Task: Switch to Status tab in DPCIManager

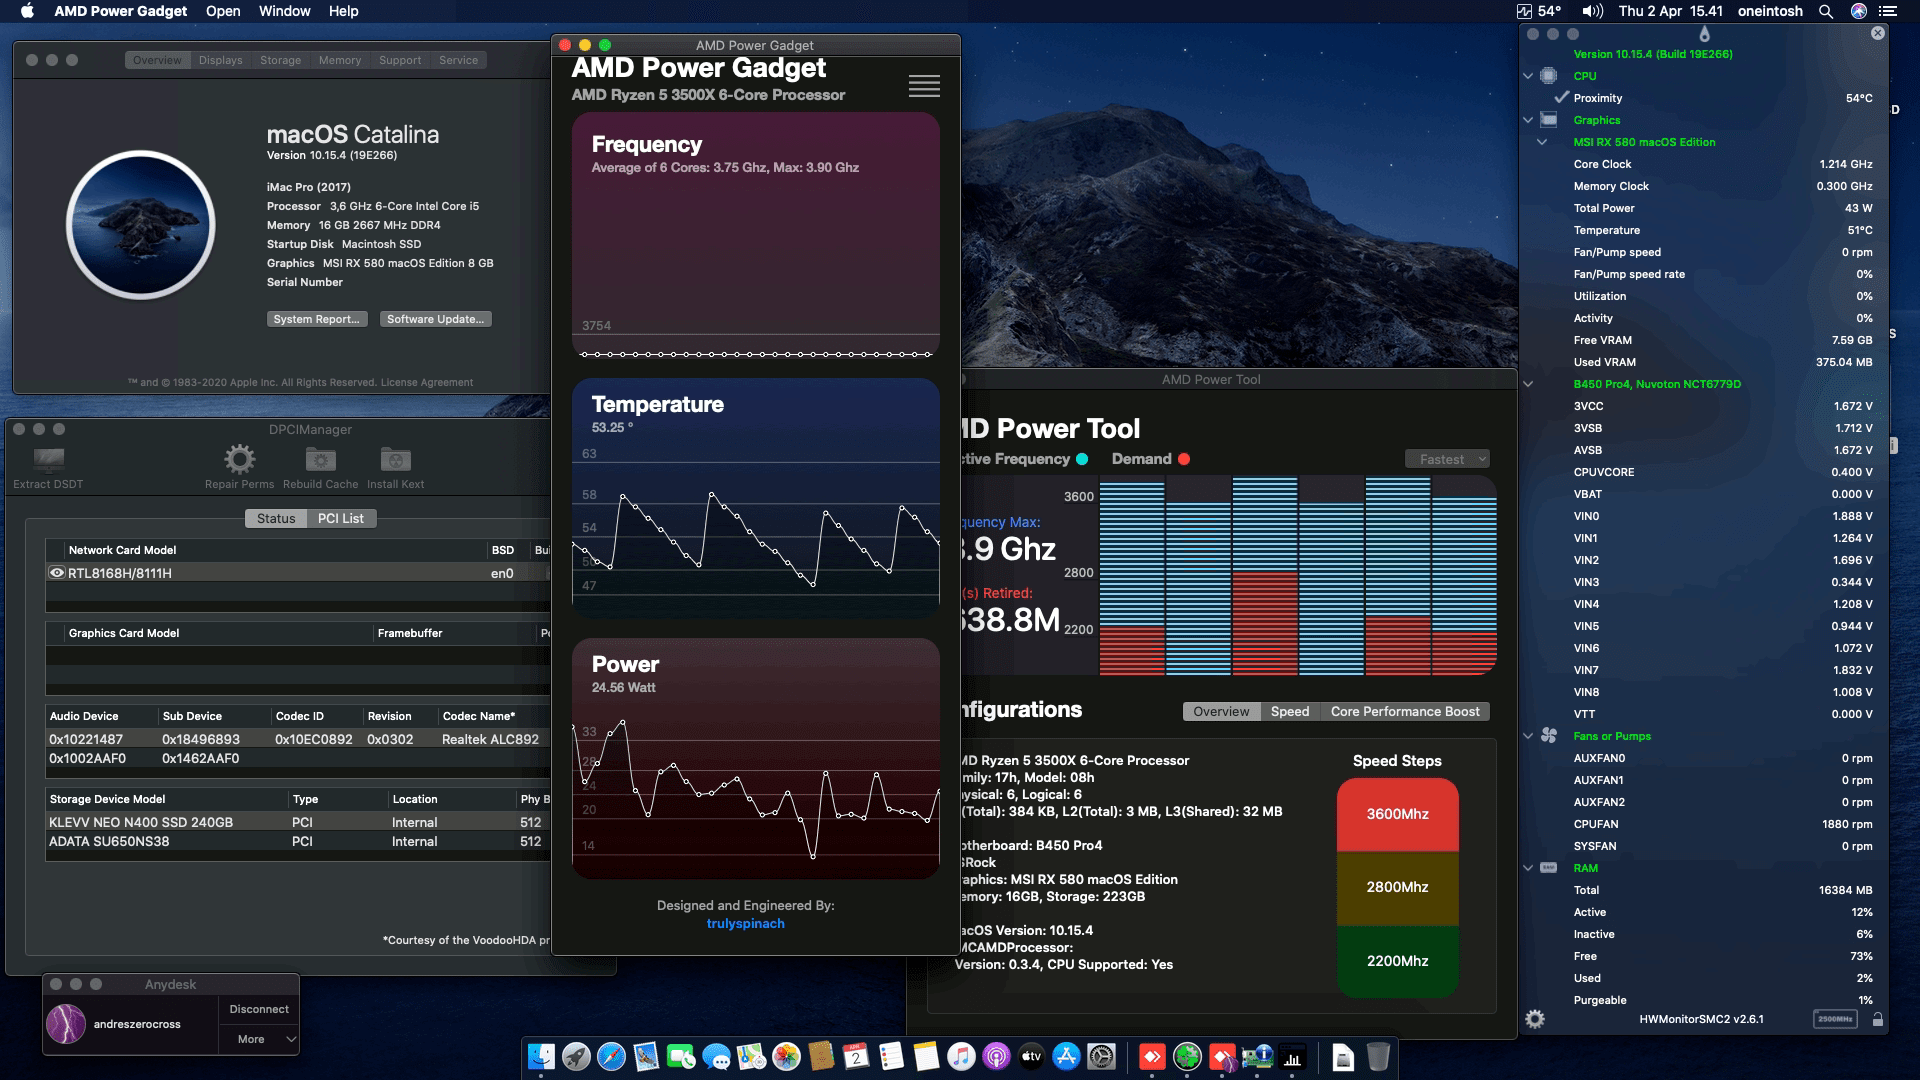Action: (276, 518)
